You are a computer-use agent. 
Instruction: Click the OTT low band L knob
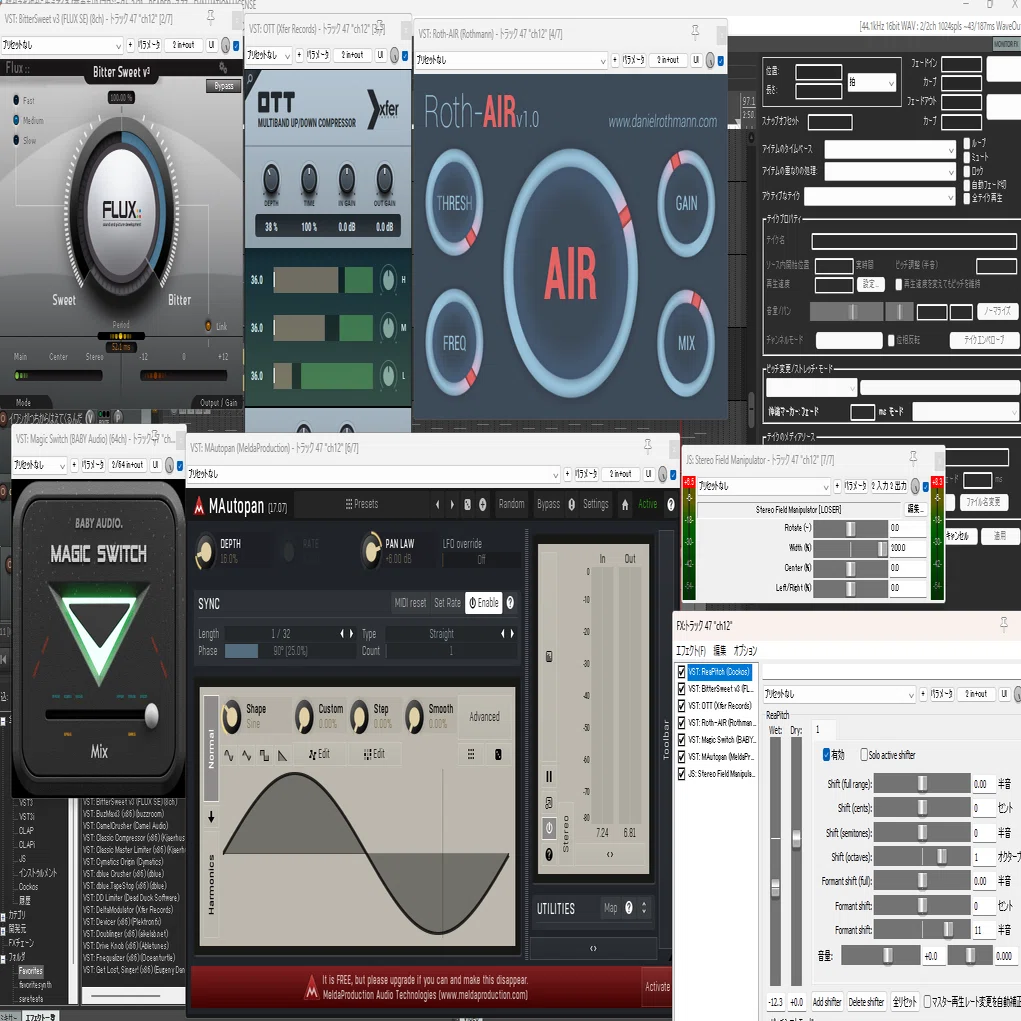point(388,376)
